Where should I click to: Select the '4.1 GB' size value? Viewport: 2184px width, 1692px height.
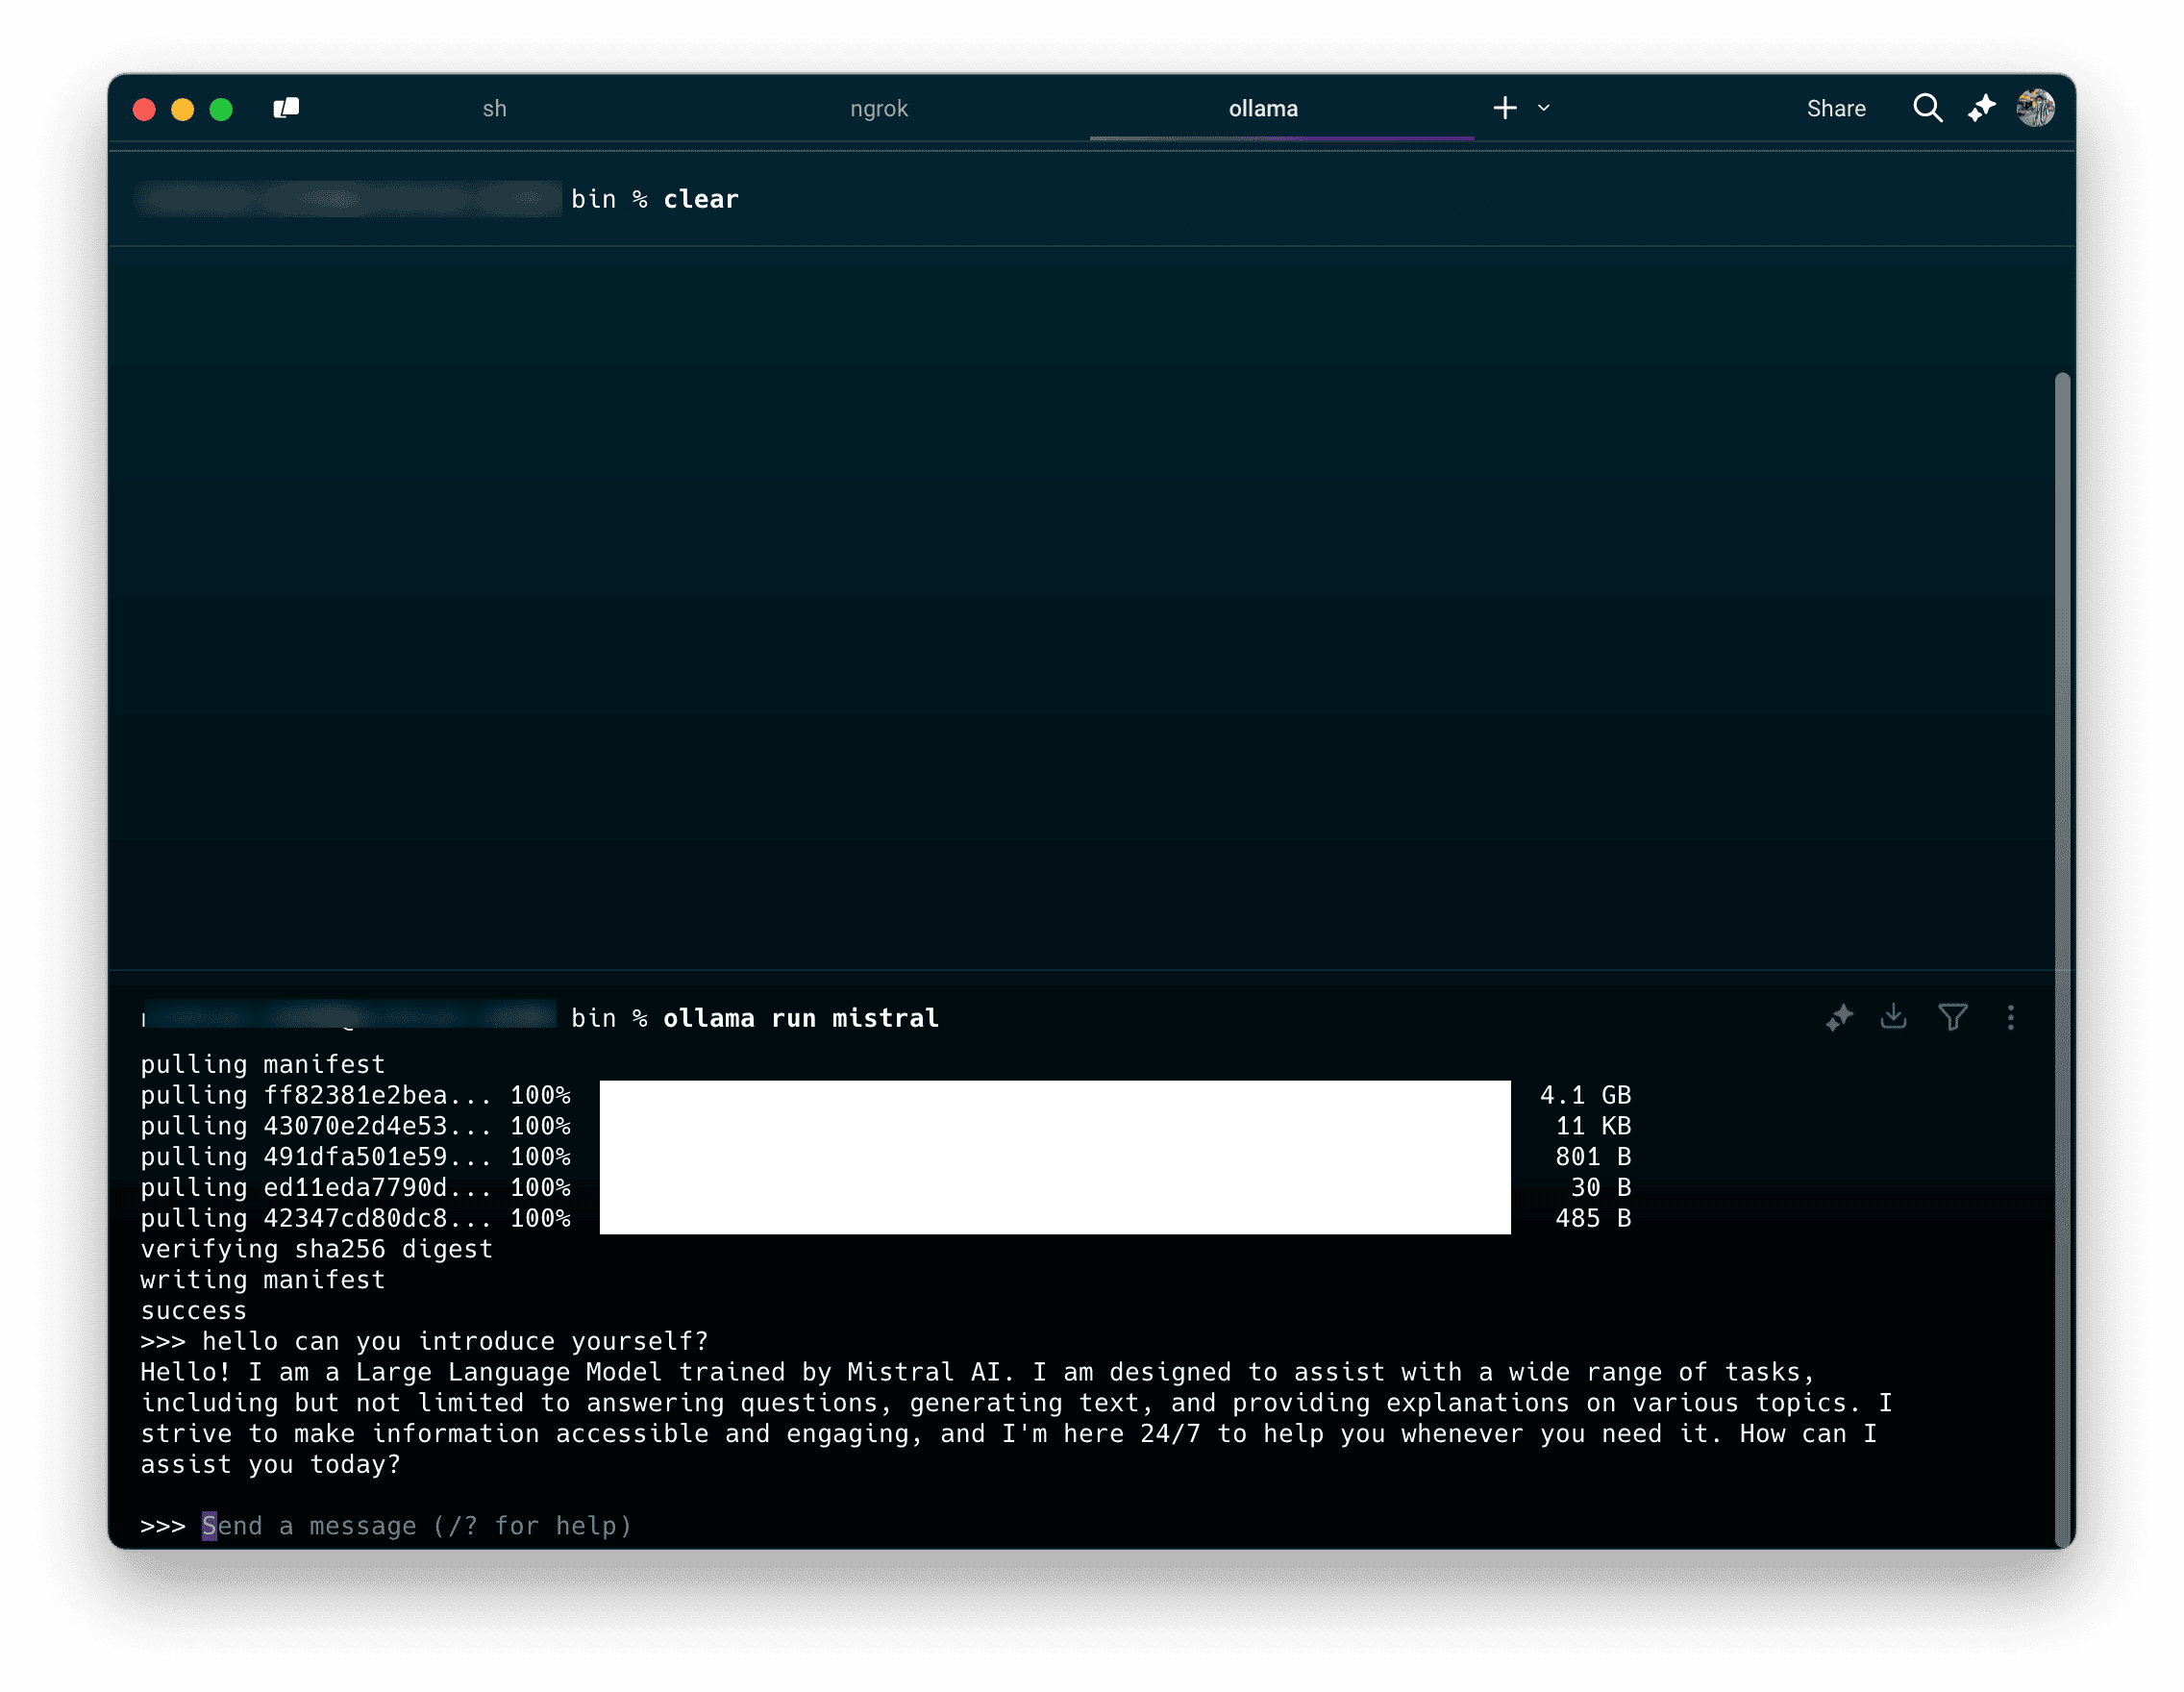coord(1585,1095)
